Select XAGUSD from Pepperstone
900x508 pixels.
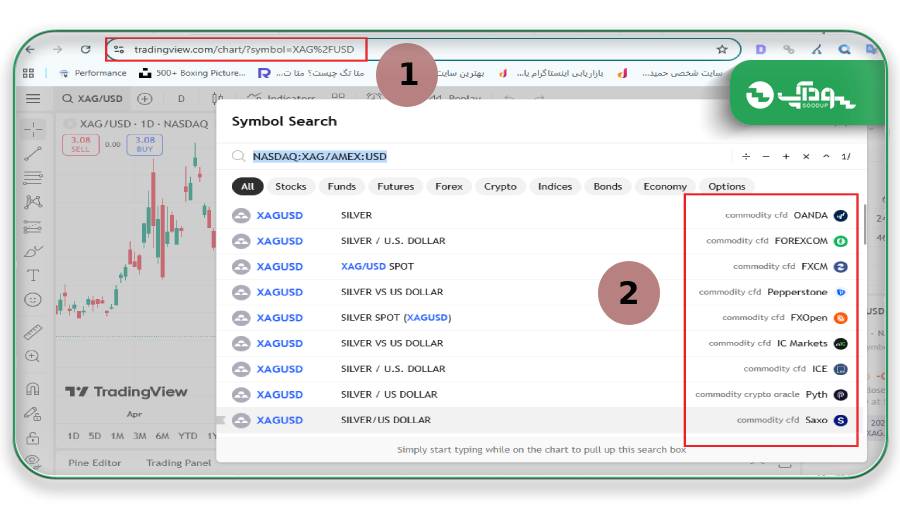click(541, 292)
